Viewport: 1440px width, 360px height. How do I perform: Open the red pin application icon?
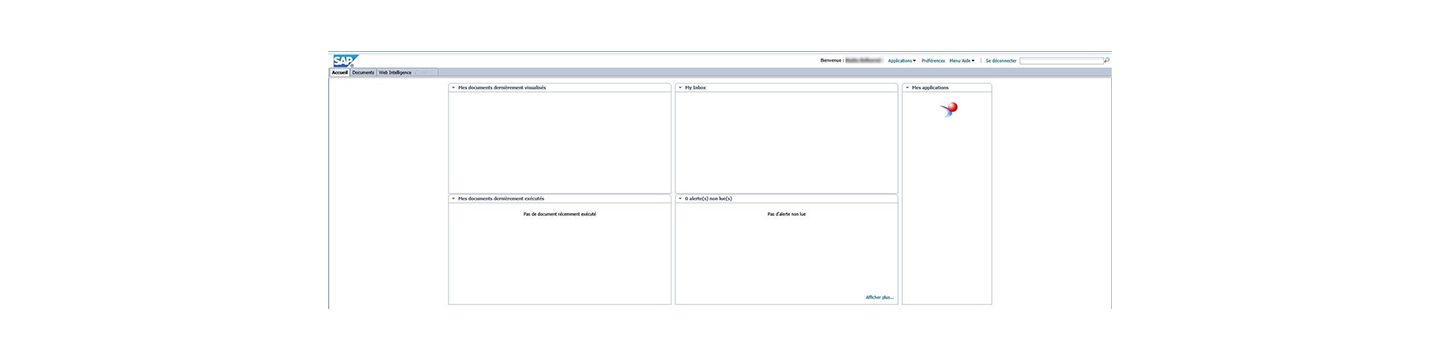(x=950, y=109)
